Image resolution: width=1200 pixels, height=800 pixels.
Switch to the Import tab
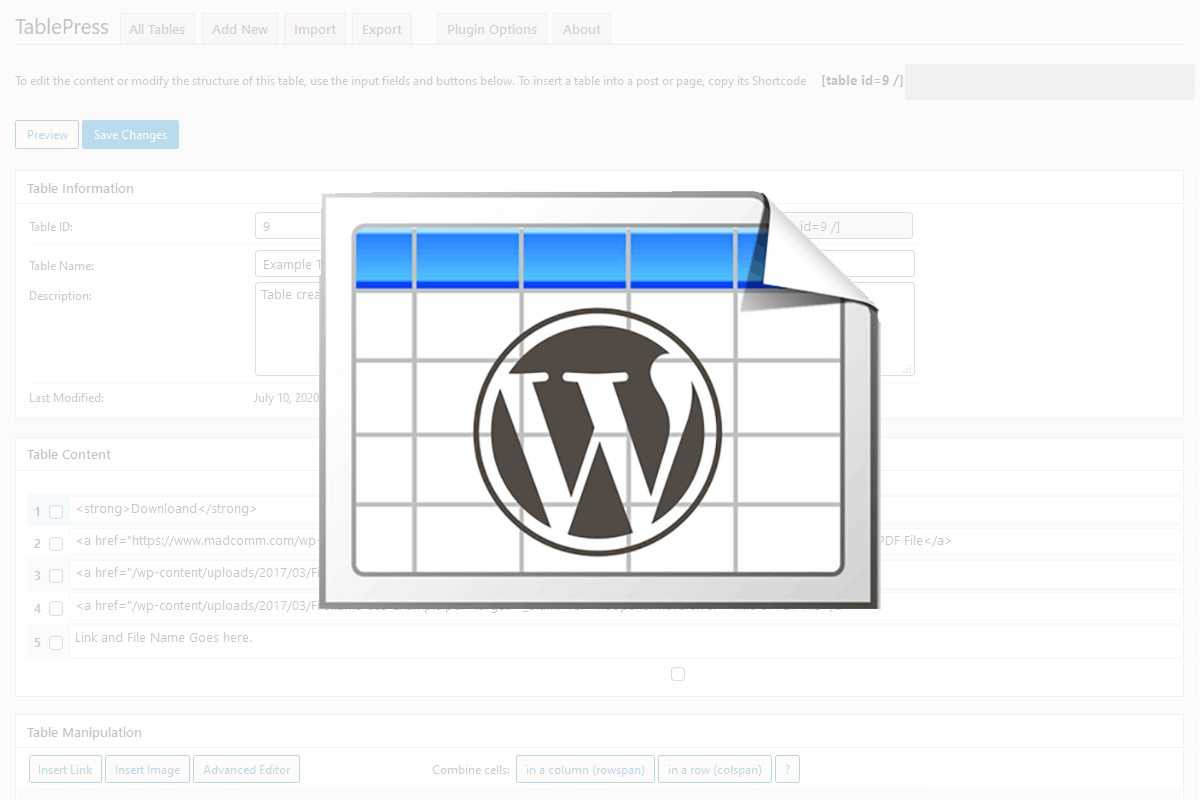315,29
